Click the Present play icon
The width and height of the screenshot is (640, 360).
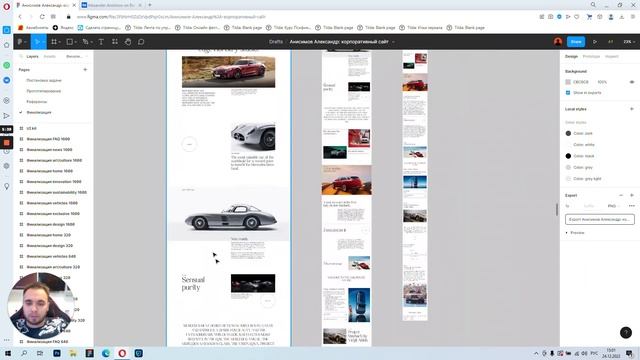tap(595, 42)
